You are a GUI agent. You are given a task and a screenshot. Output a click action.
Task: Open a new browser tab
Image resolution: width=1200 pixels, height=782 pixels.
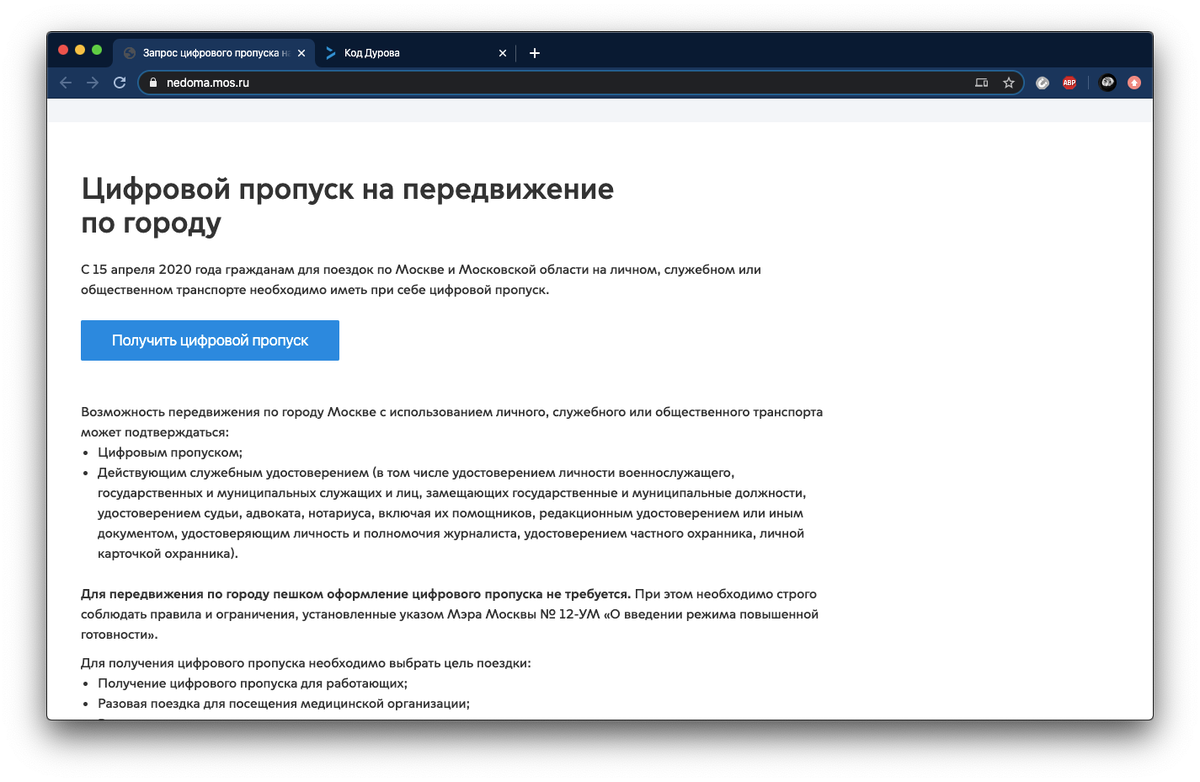click(x=535, y=53)
